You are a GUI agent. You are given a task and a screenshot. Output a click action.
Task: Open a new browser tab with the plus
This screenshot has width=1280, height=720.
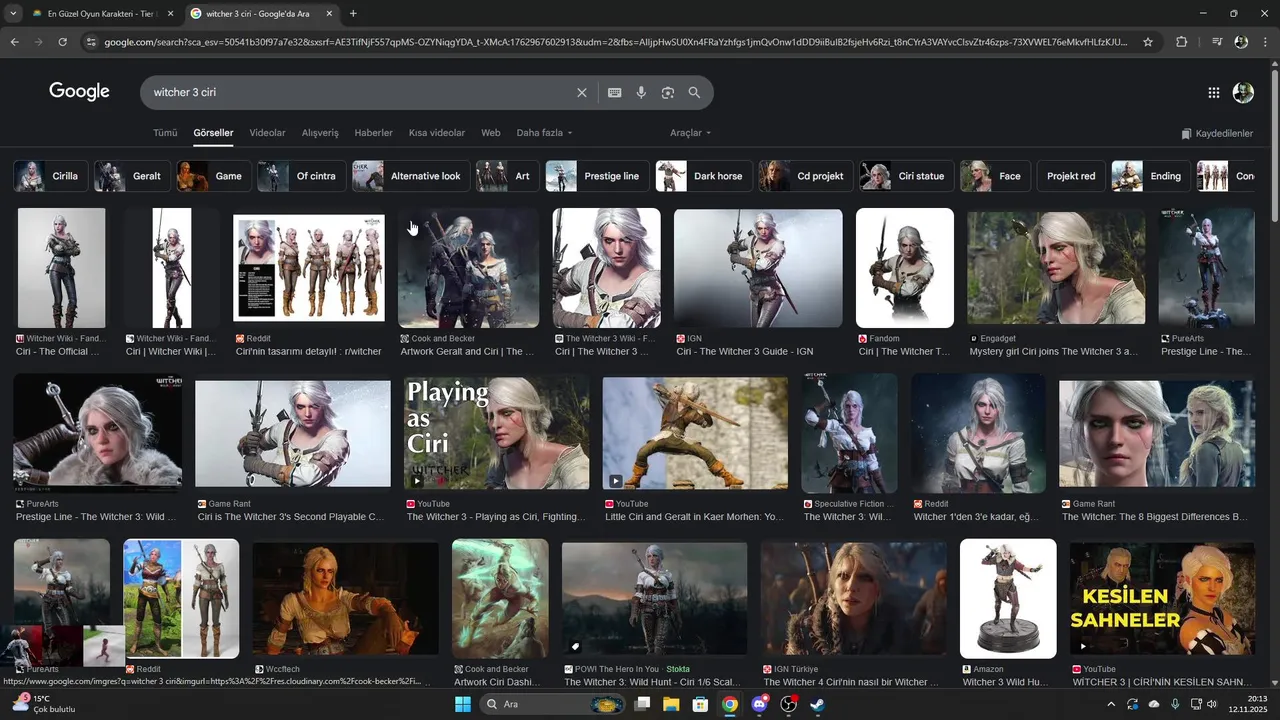point(353,14)
